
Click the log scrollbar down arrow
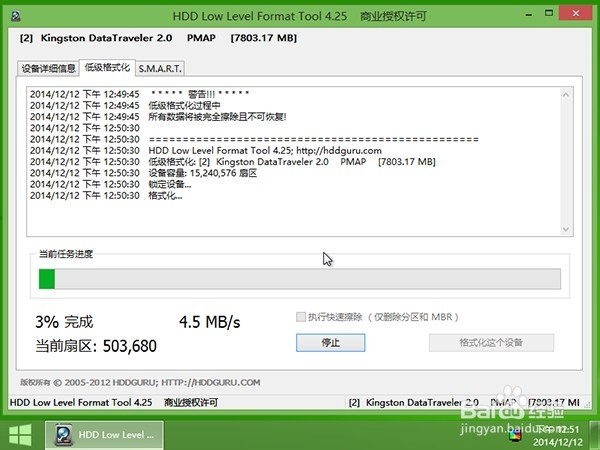coord(566,229)
